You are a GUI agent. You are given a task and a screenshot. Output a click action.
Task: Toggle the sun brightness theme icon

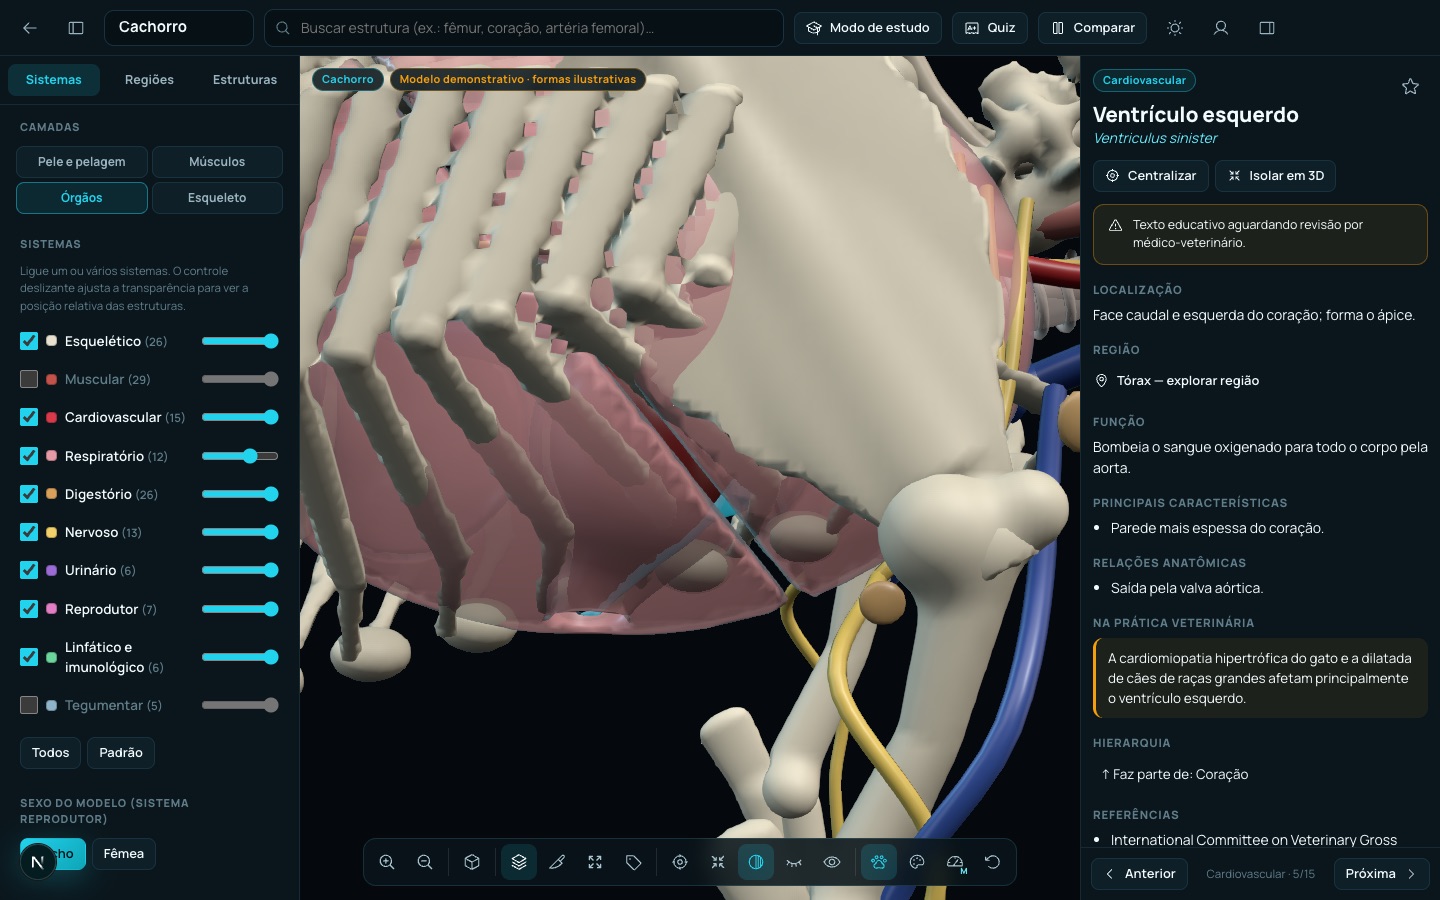point(1175,28)
